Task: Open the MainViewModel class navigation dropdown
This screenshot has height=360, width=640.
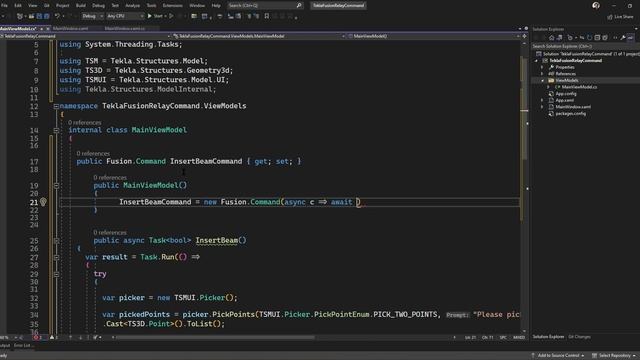Action: [x=260, y=36]
